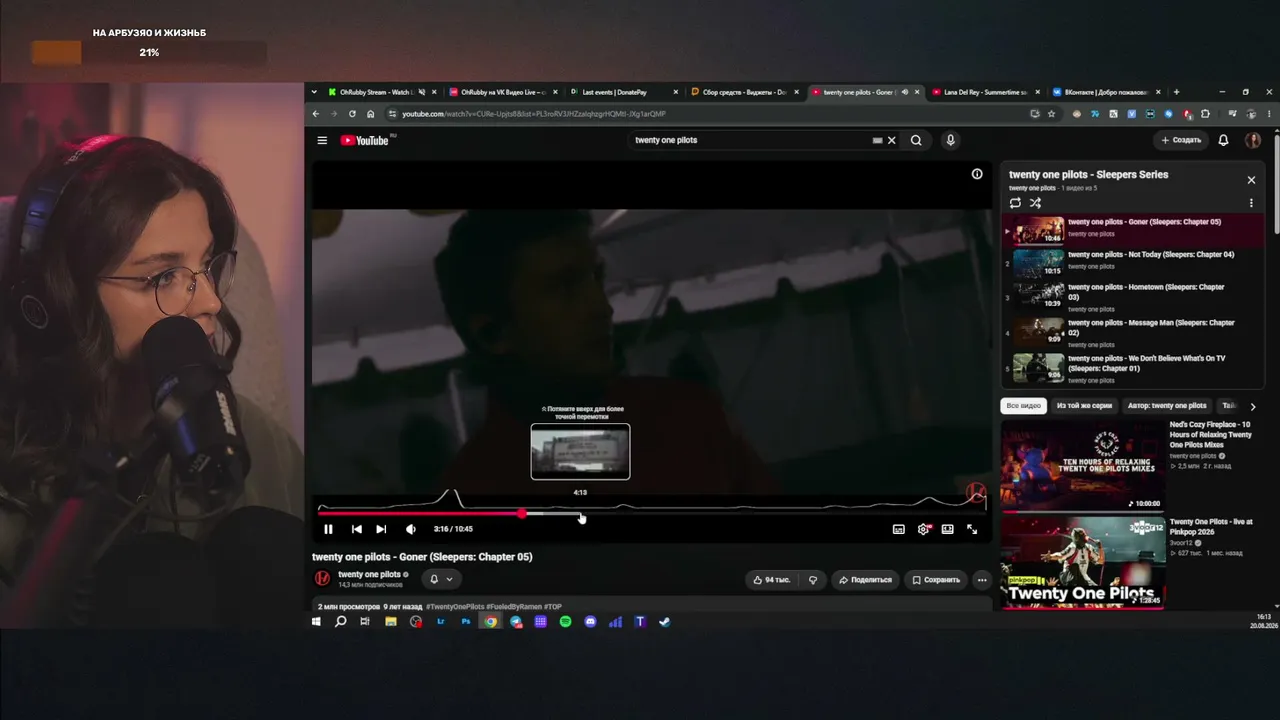This screenshot has height=720, width=1280.
Task: Switch to the 'Сбор средств - Виджеты' tab
Action: click(x=745, y=92)
